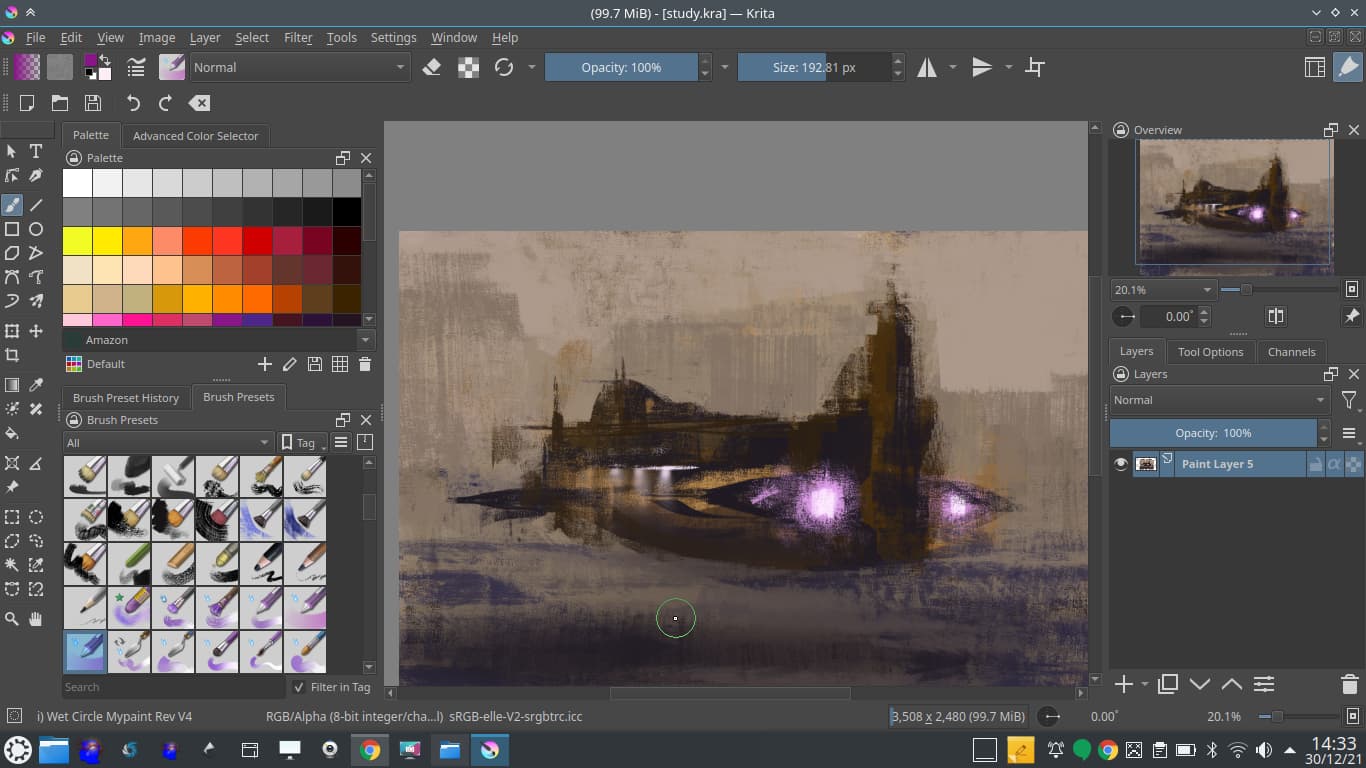The image size is (1366, 768).
Task: Expand the Amazon palette dropdown
Action: click(x=365, y=340)
